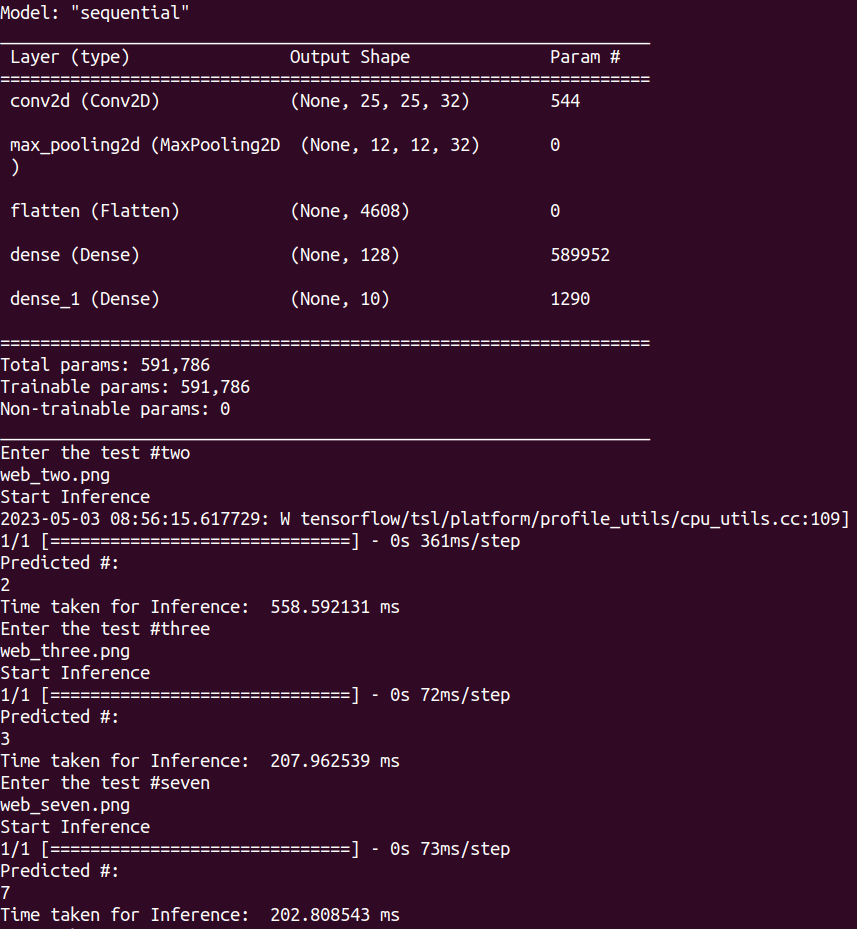Click the "Param #" column header
857x929 pixels.
[x=585, y=57]
